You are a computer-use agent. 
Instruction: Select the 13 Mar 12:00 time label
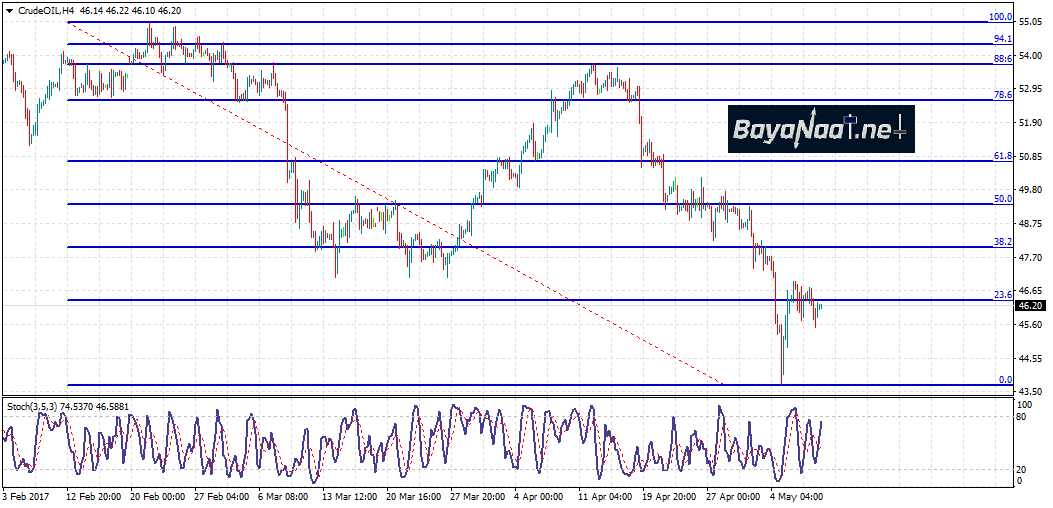coord(348,495)
